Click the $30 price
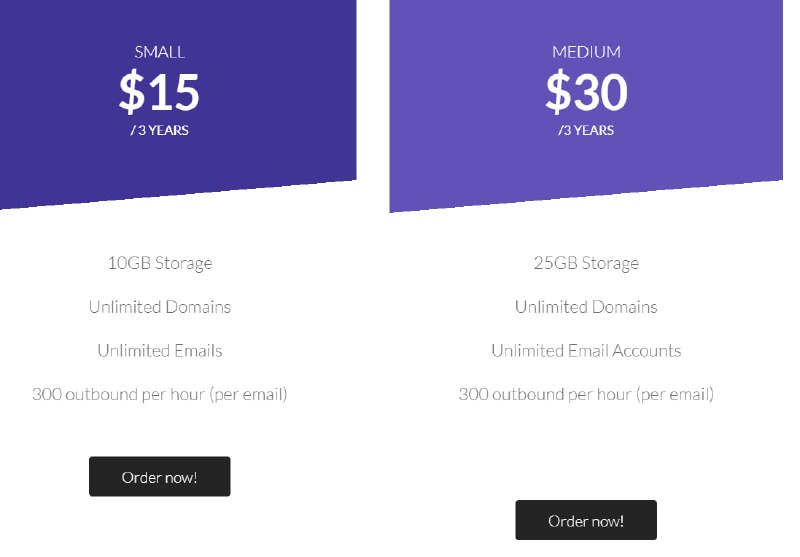Screen dimensions: 800x557 [586, 92]
